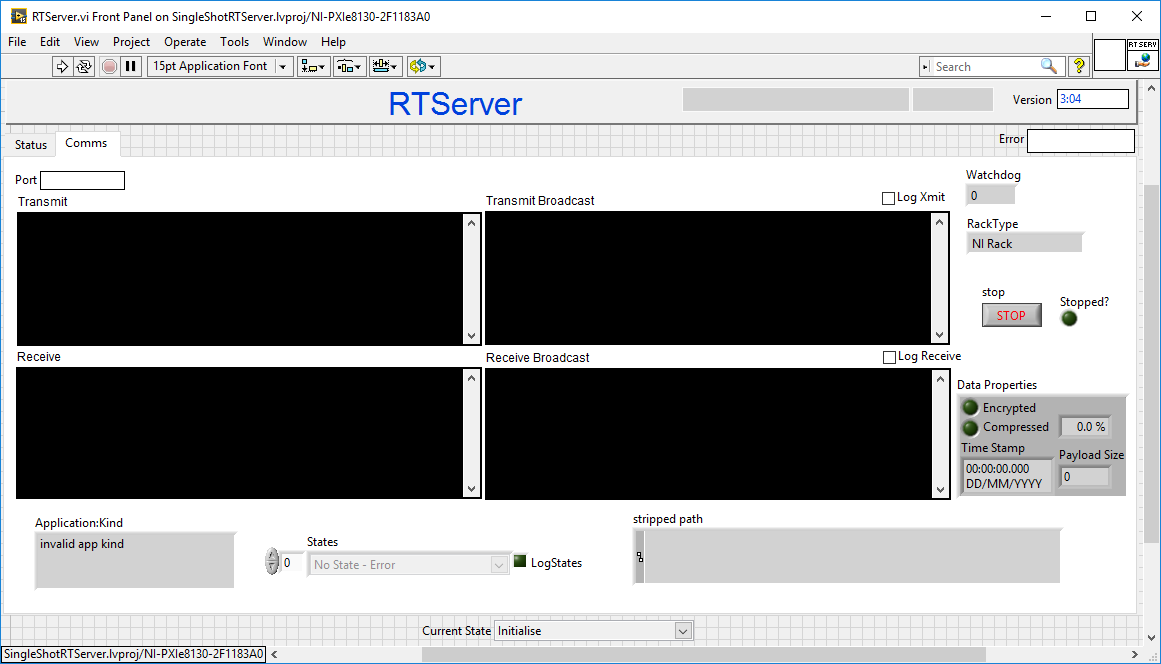
Task: Open the Align Objects toolbar menu
Action: tap(313, 66)
